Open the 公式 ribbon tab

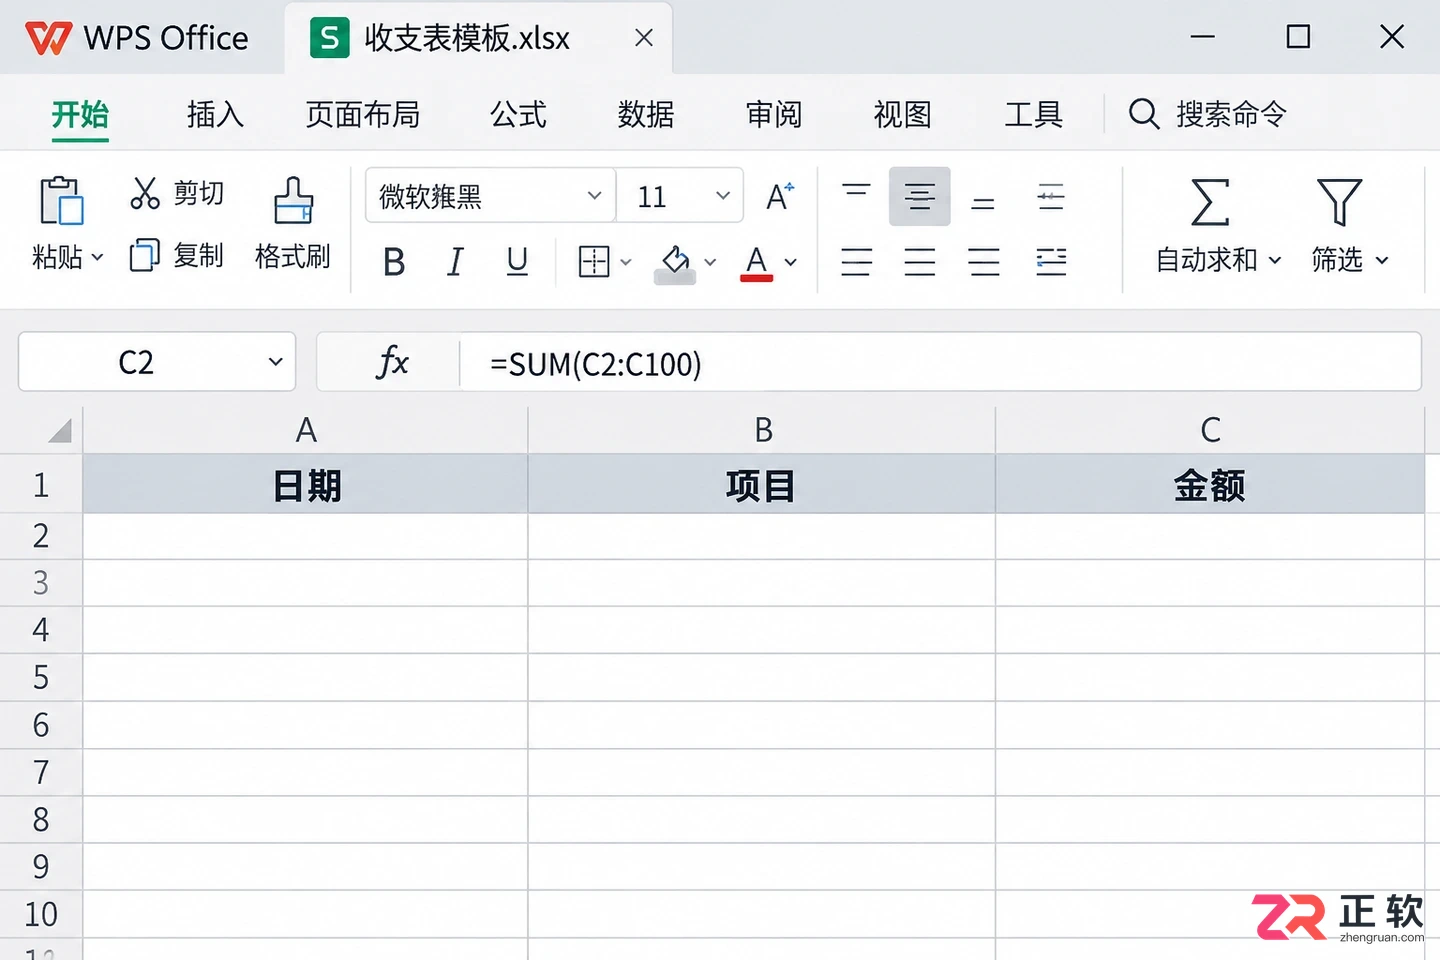pos(518,114)
